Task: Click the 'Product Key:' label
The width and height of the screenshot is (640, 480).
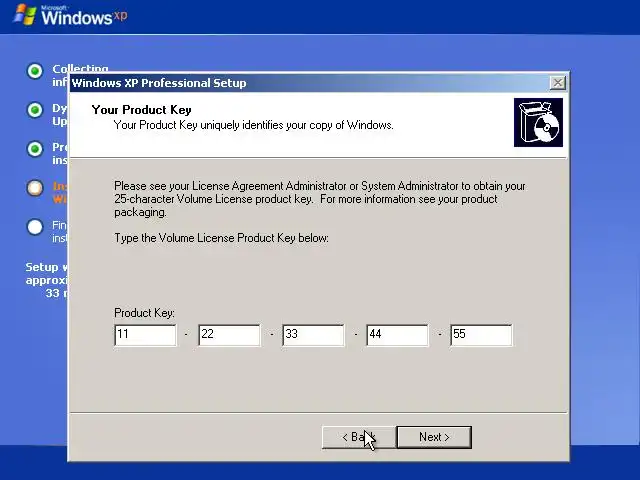Action: tap(144, 313)
